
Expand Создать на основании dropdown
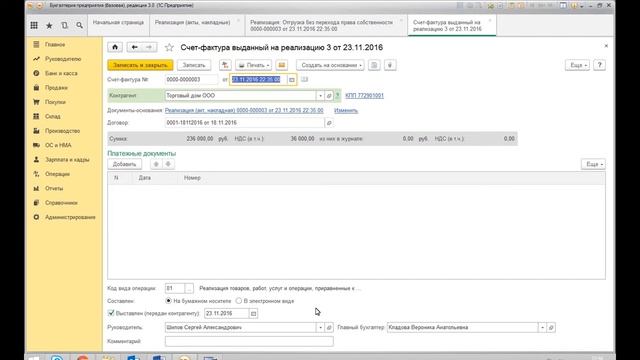point(331,65)
